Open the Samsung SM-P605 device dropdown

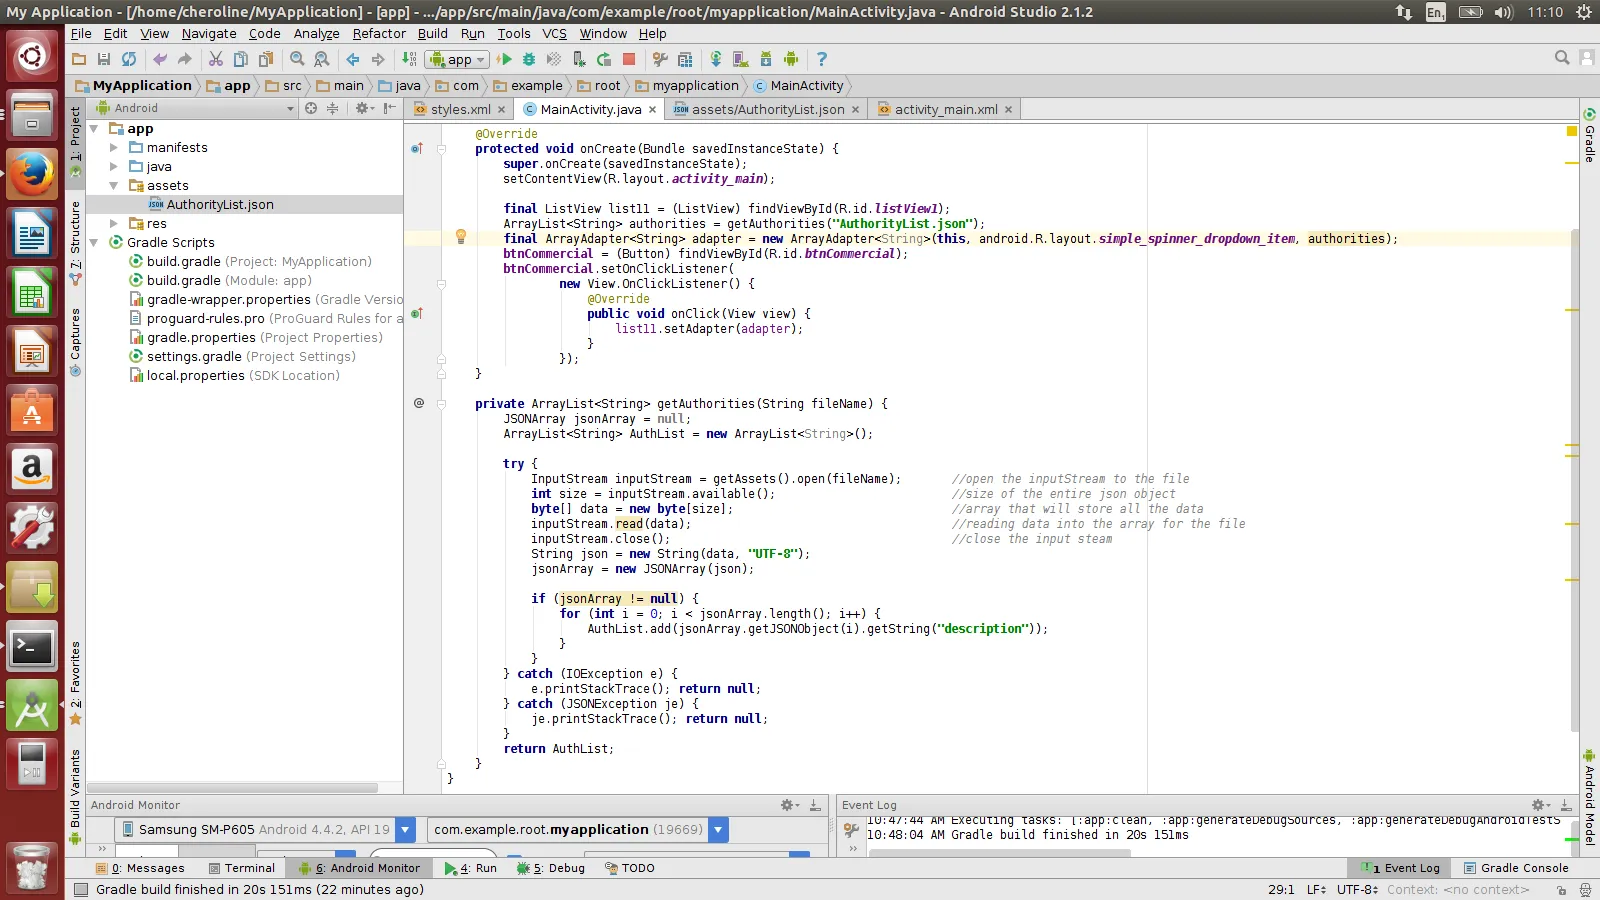pyautogui.click(x=405, y=829)
